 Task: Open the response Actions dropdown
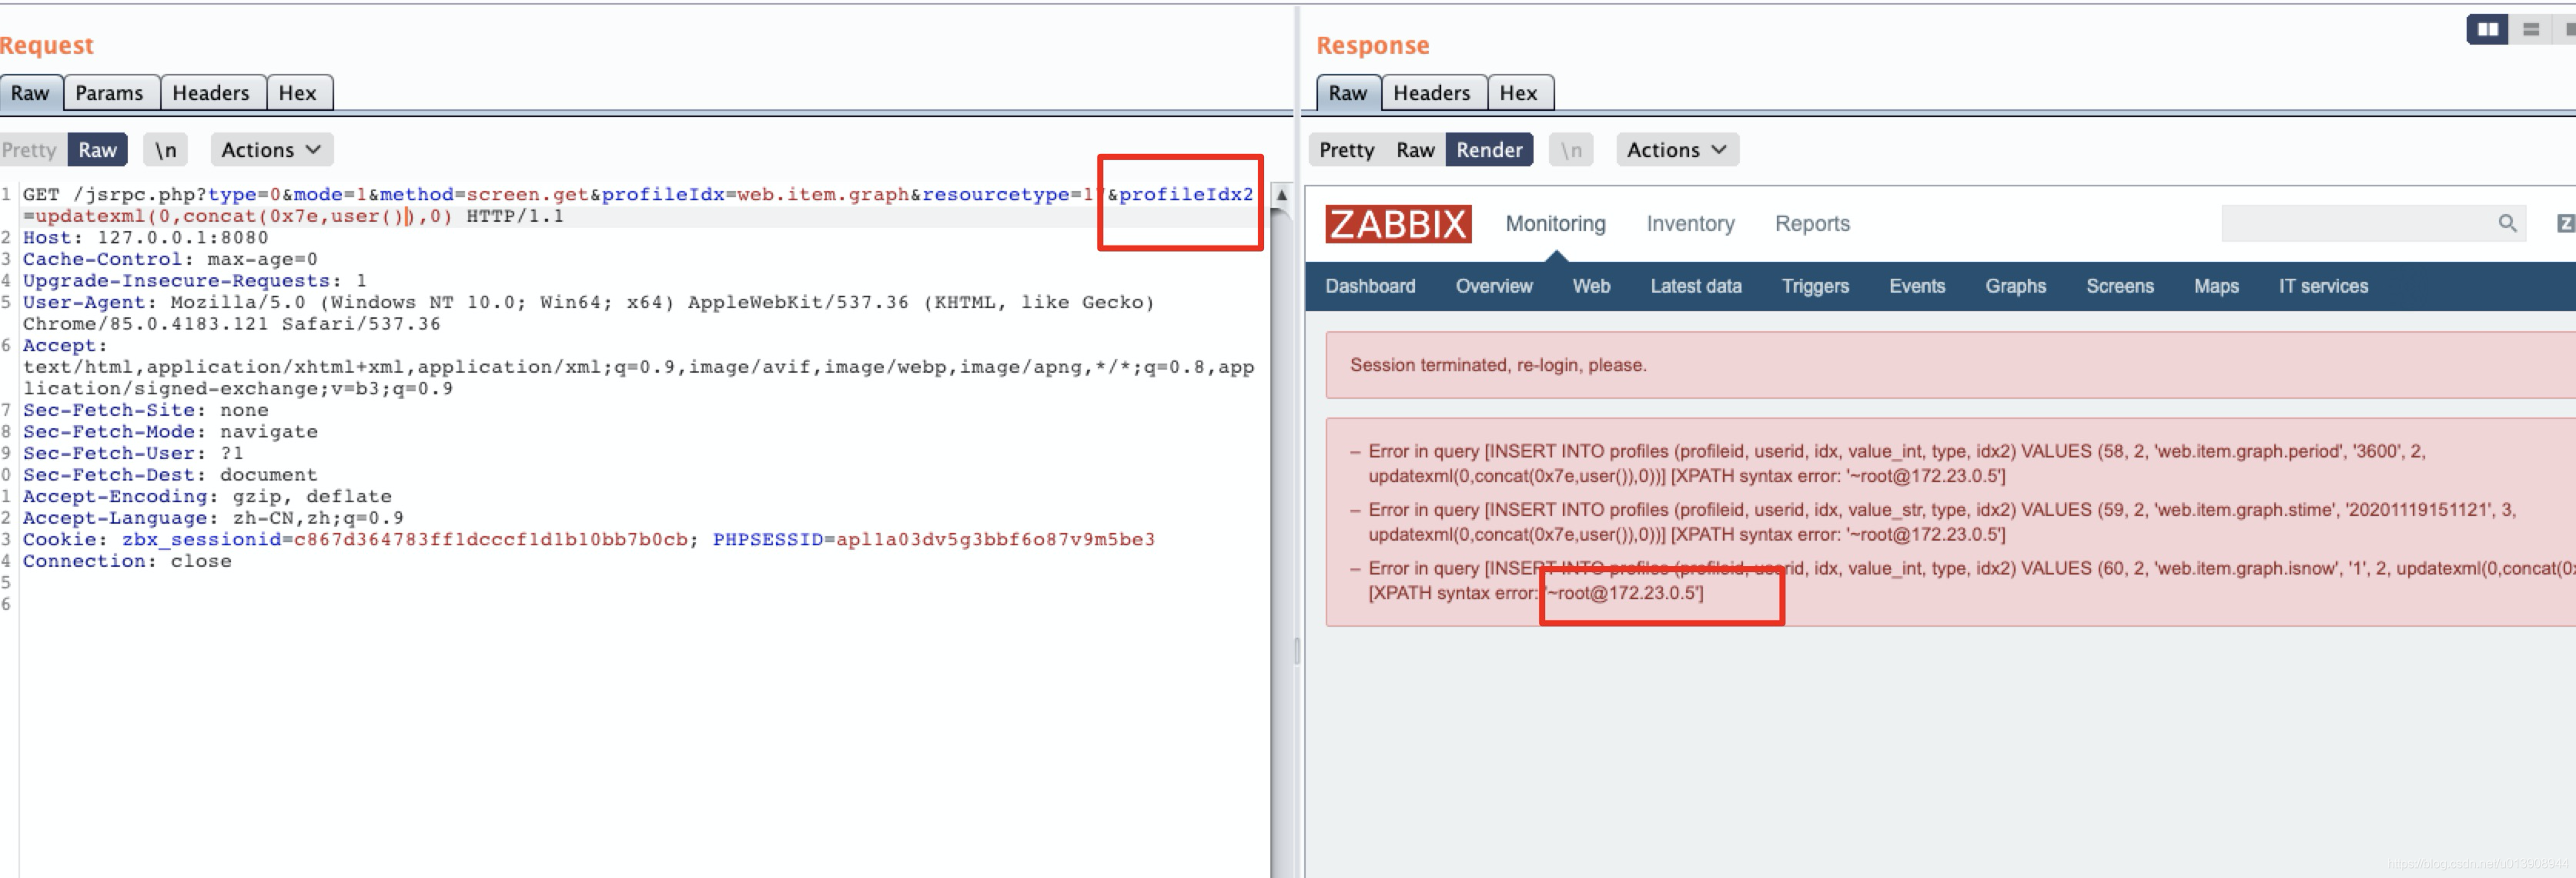1677,150
